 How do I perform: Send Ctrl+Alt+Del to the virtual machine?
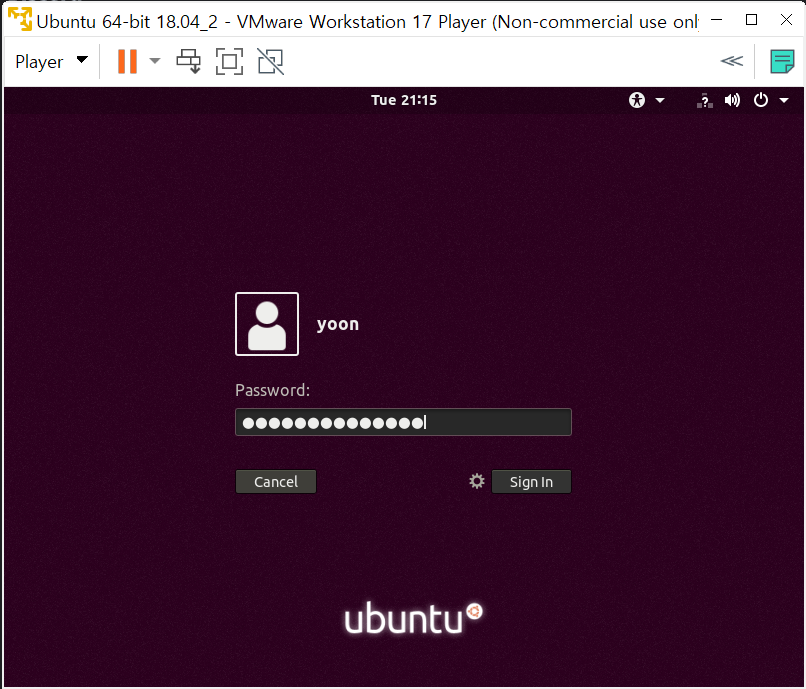coord(189,62)
